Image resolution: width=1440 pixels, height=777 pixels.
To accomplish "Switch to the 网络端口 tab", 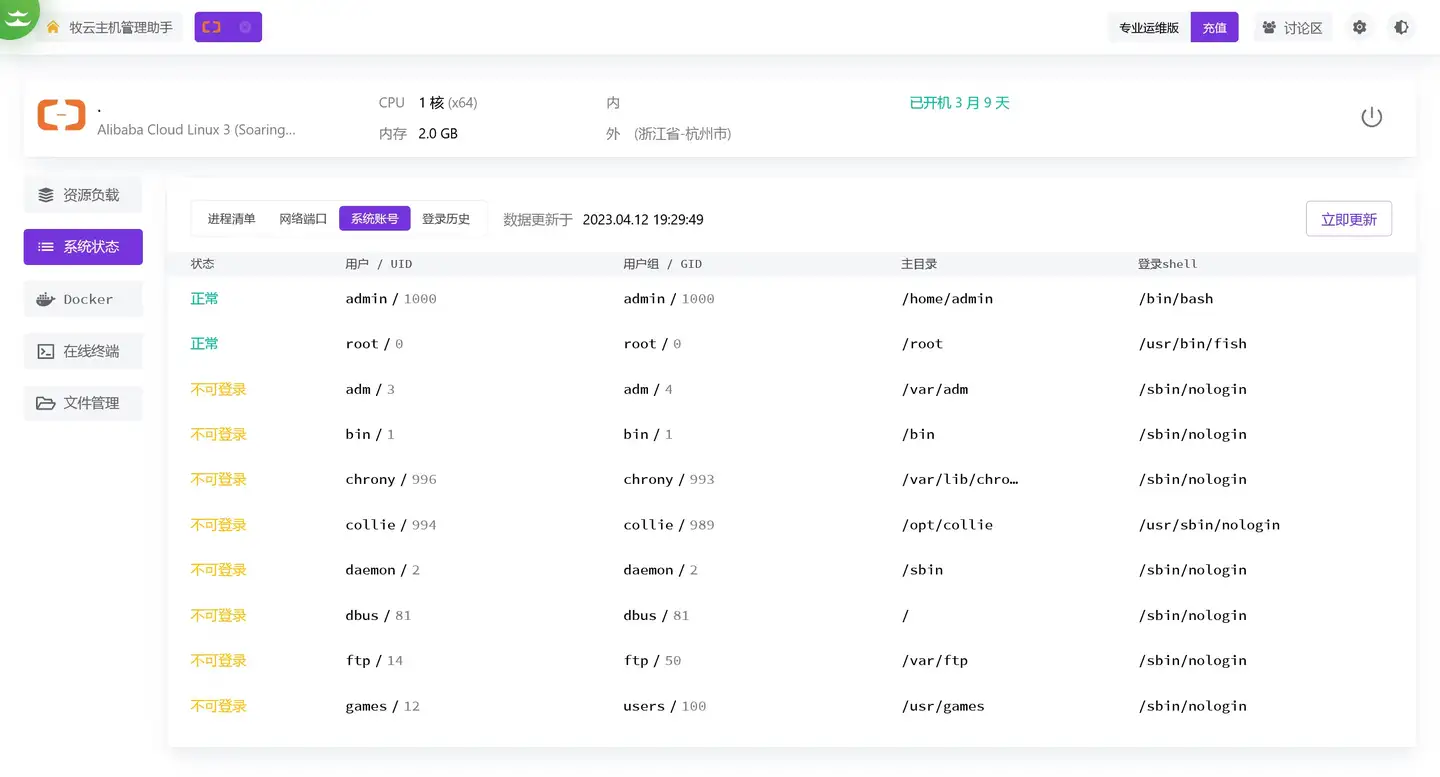I will [x=303, y=219].
